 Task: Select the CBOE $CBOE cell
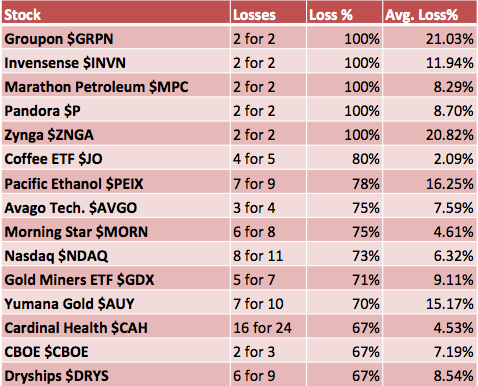pos(116,351)
